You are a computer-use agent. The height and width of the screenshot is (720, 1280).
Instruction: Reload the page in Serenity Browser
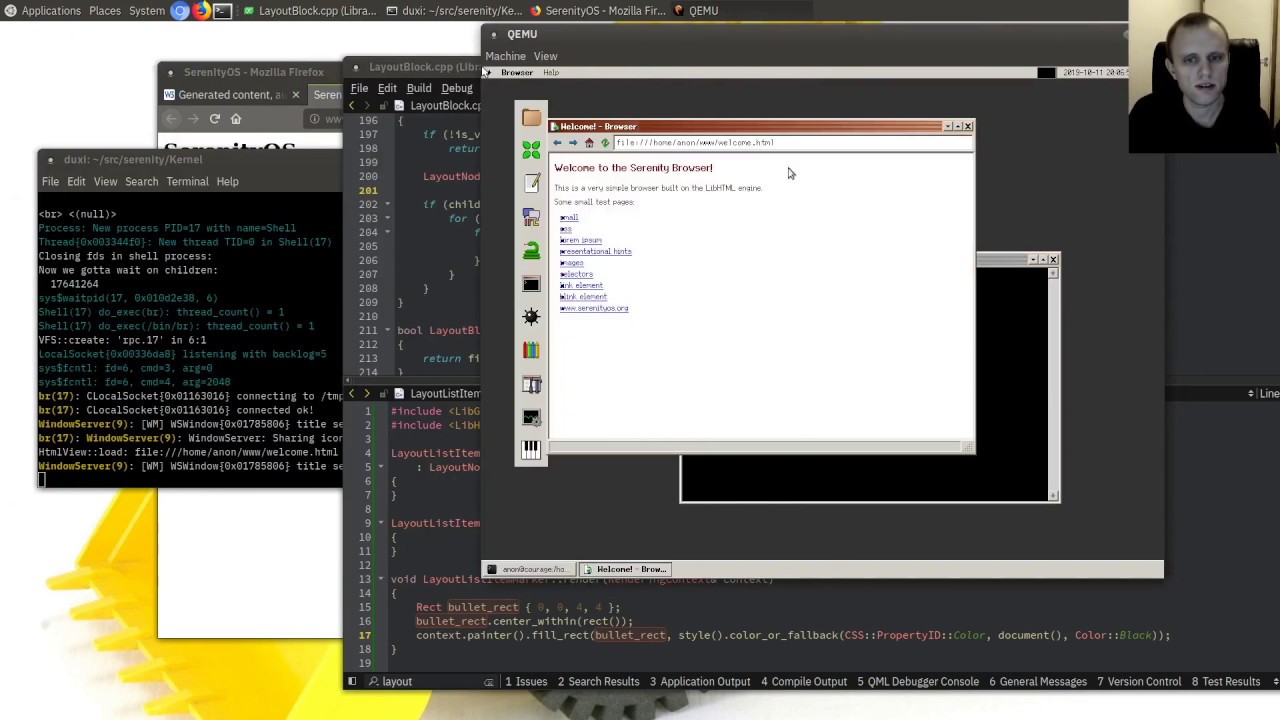pos(605,143)
